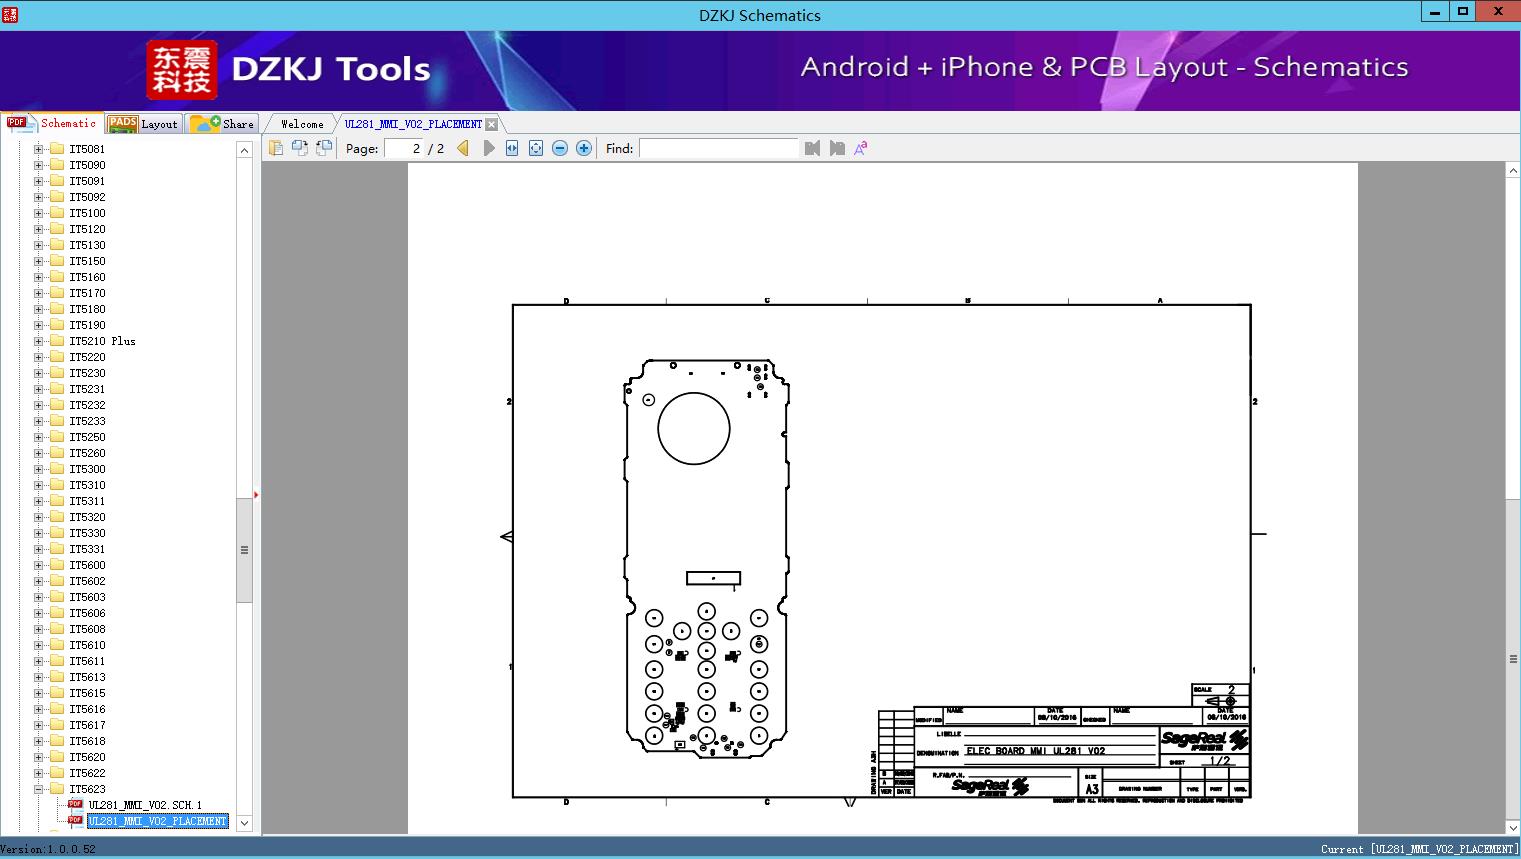Open the Welcome tab
The height and width of the screenshot is (859, 1521).
coord(302,124)
